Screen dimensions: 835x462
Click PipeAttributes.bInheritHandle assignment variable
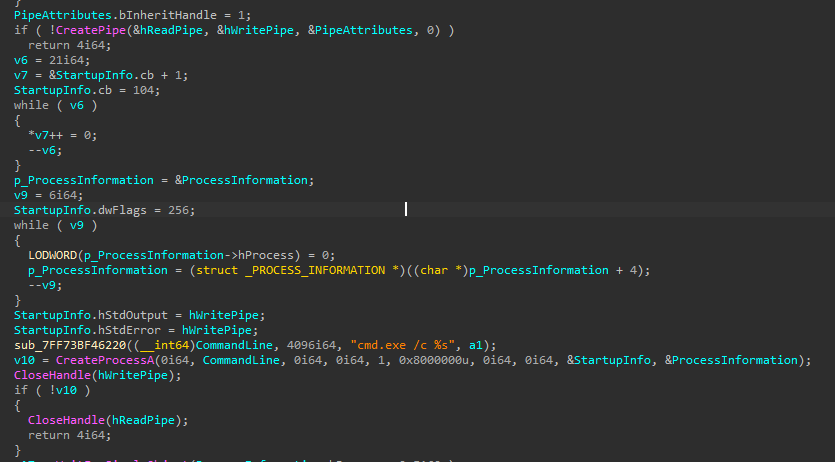(116, 15)
